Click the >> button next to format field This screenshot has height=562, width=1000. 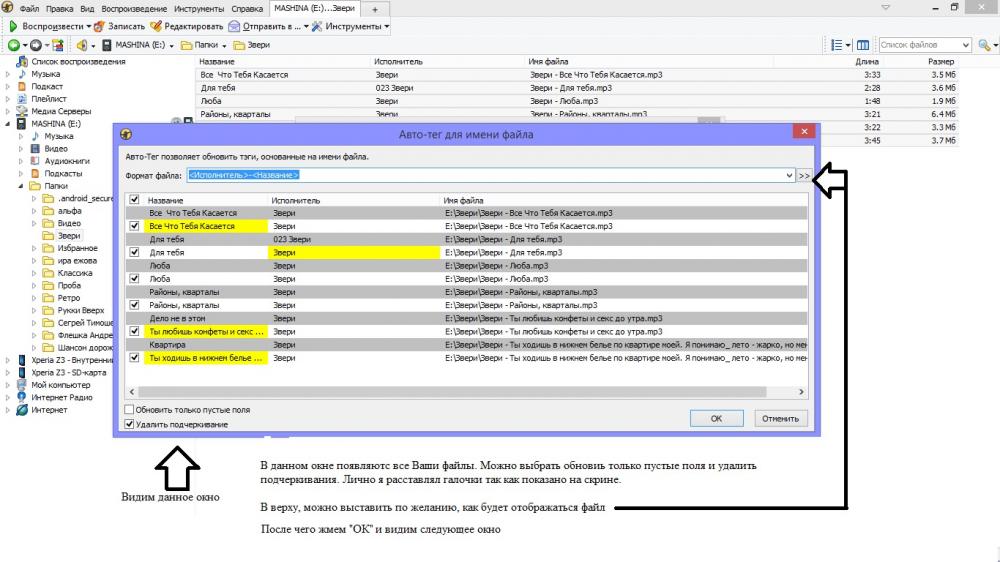click(804, 175)
